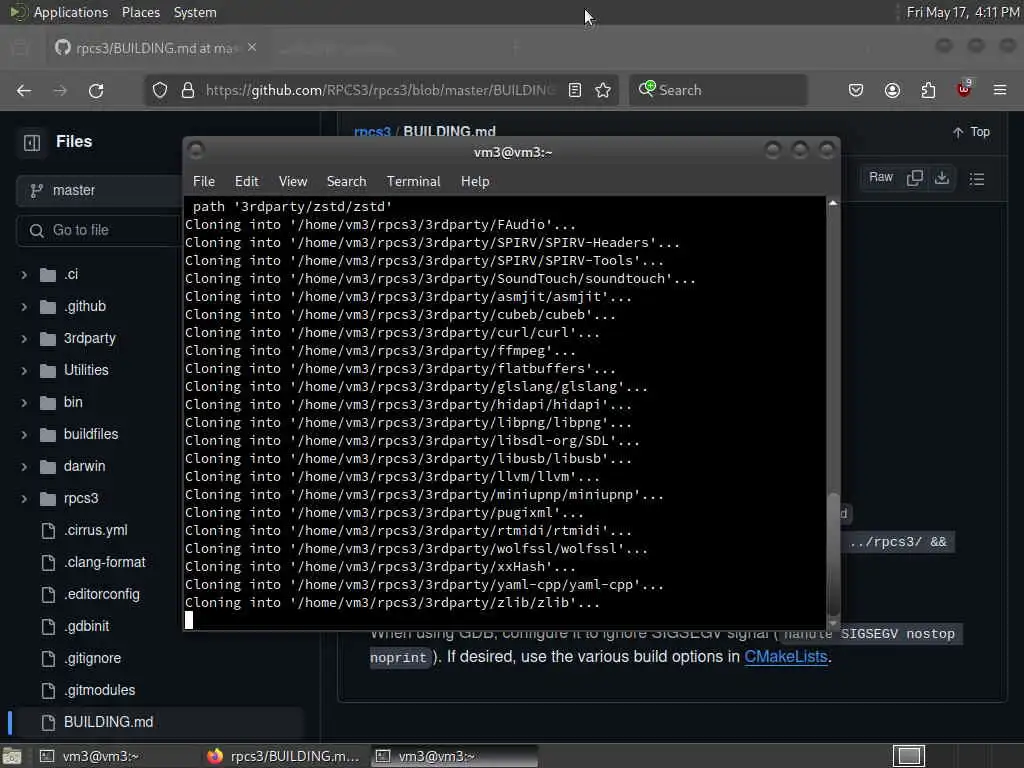Toggle reader view in address bar

575,90
